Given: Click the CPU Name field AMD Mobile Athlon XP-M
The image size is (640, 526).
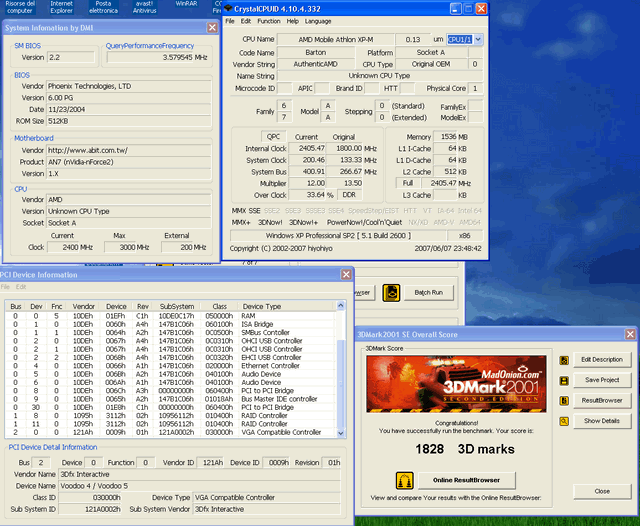Looking at the screenshot, I should (x=336, y=40).
